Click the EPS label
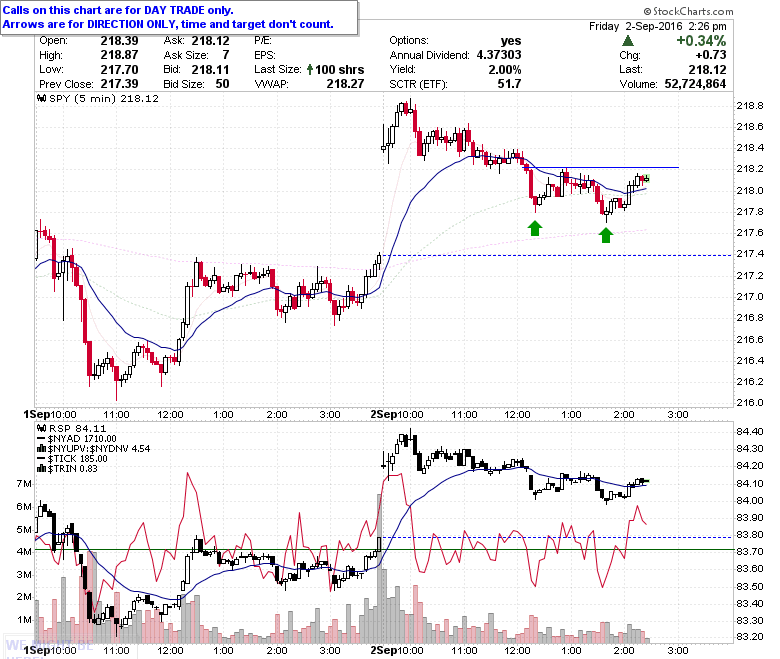780x659 pixels. pyautogui.click(x=265, y=55)
